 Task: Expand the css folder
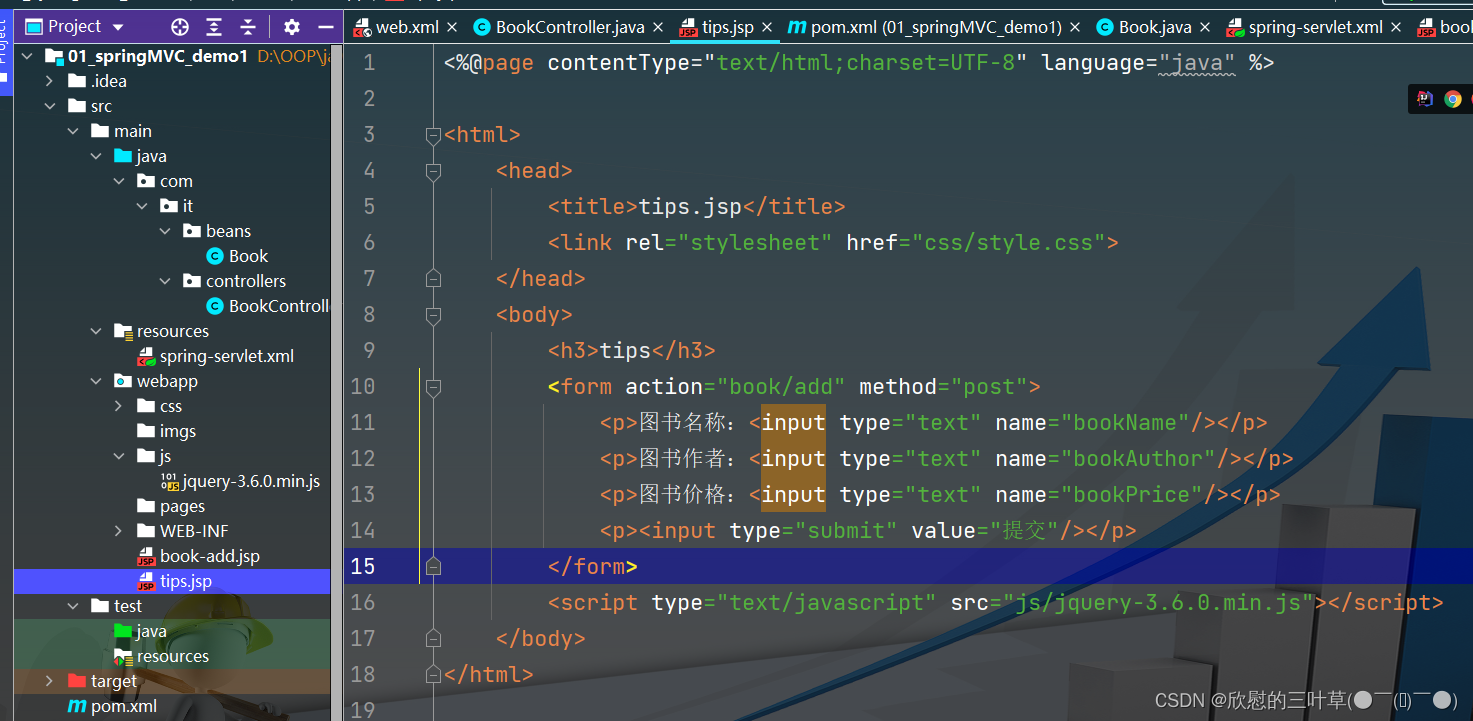(119, 406)
